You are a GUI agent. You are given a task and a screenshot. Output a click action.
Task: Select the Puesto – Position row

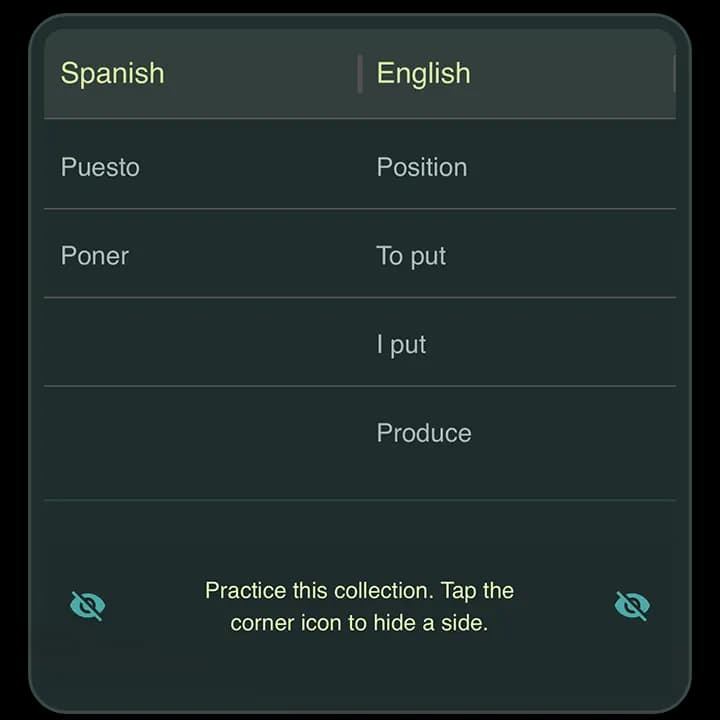pyautogui.click(x=360, y=164)
